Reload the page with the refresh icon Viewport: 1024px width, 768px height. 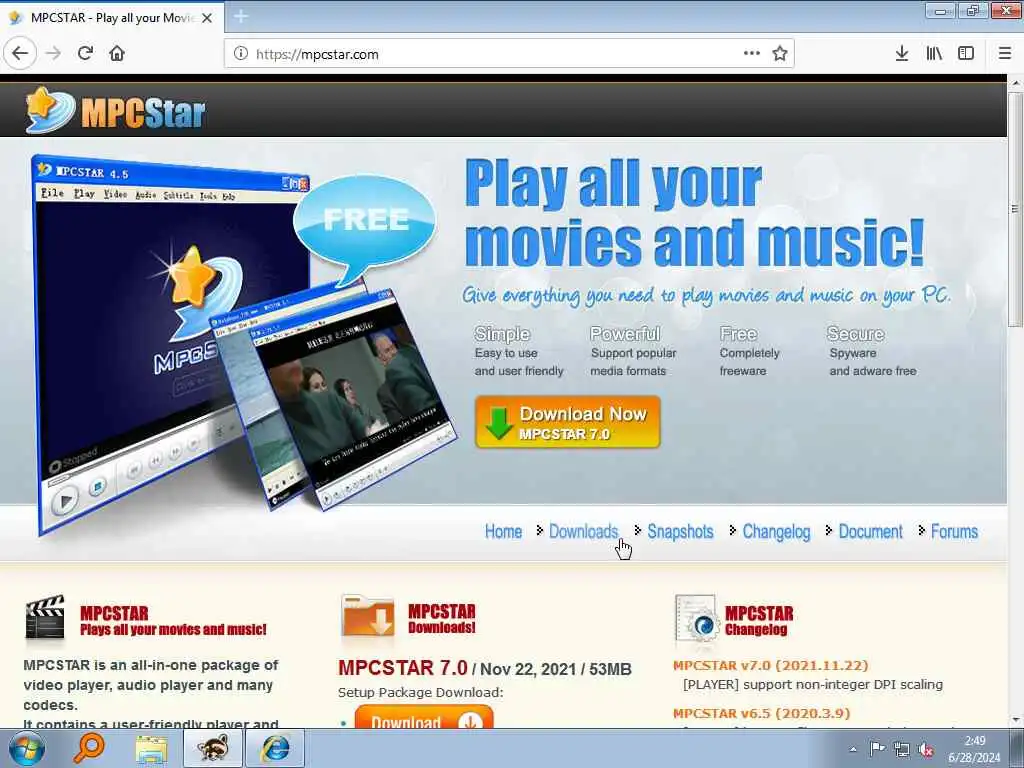click(86, 54)
